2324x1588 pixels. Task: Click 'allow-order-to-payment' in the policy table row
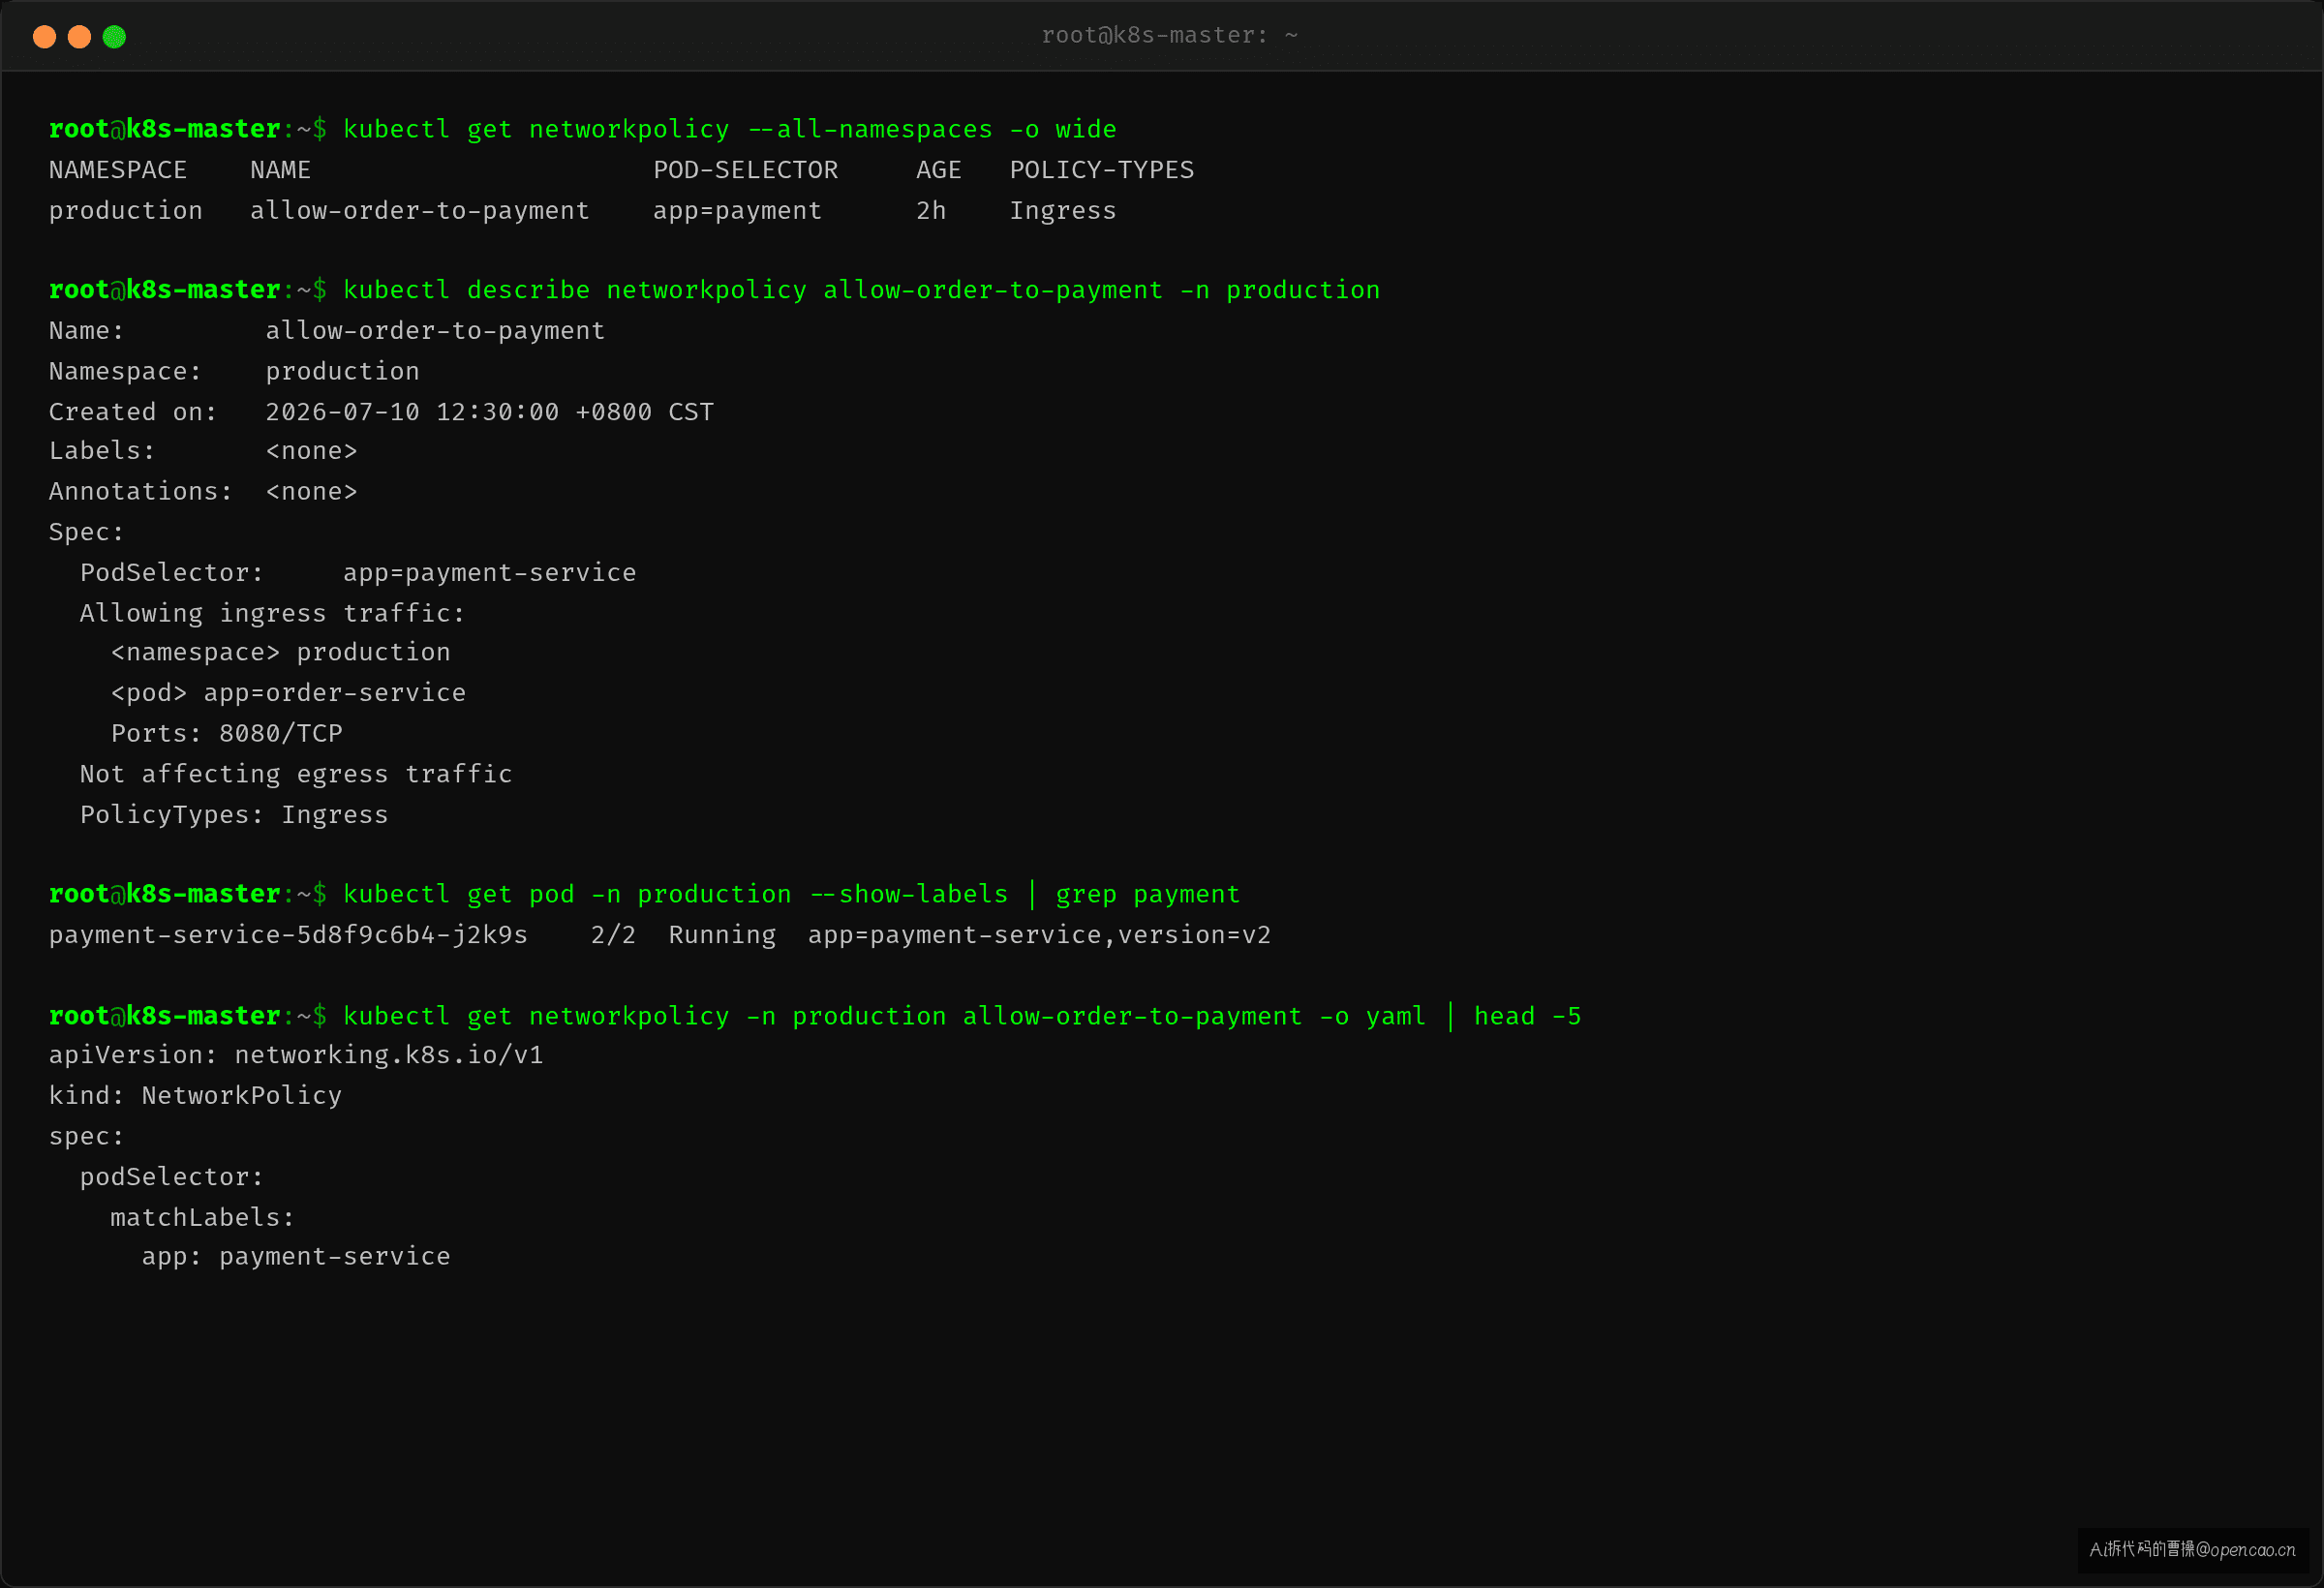tap(419, 211)
